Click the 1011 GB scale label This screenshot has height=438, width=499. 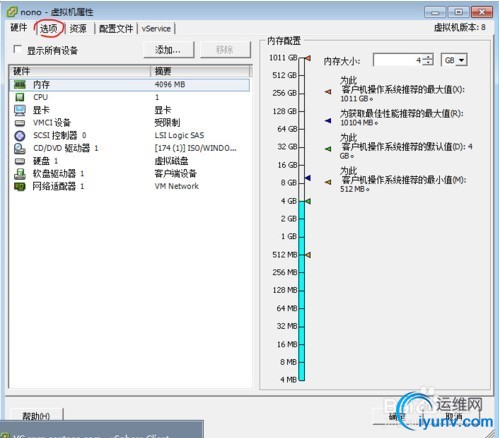click(283, 58)
